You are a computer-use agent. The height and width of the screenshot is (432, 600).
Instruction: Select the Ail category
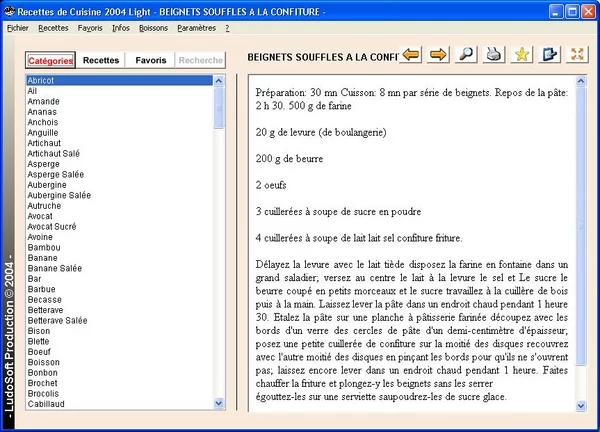pyautogui.click(x=119, y=91)
